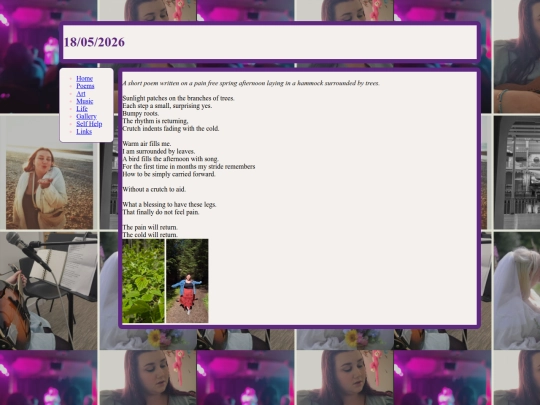
Task: Open the Life link
Action: click(x=82, y=109)
